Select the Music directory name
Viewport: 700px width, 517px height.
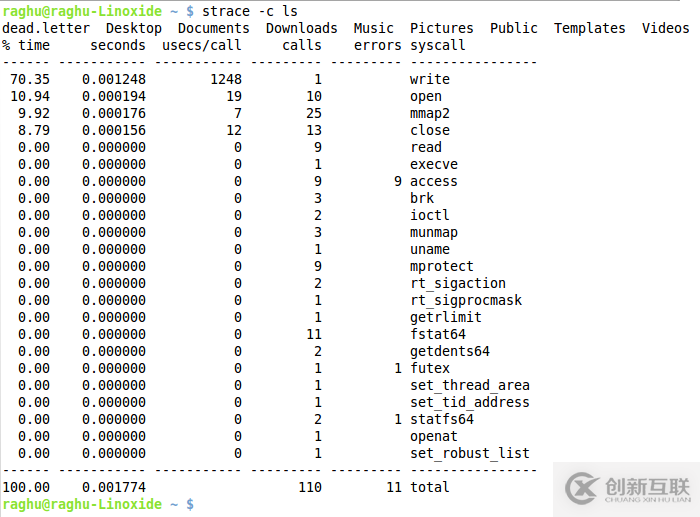pos(373,28)
